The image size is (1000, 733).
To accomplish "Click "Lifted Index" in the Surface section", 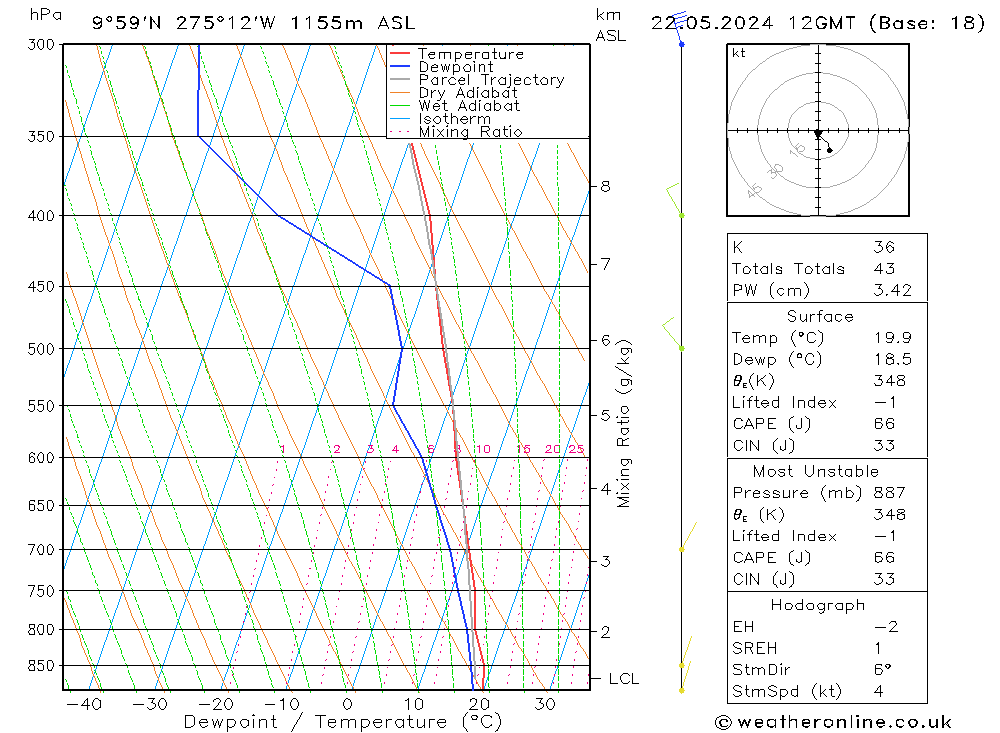I will [784, 403].
